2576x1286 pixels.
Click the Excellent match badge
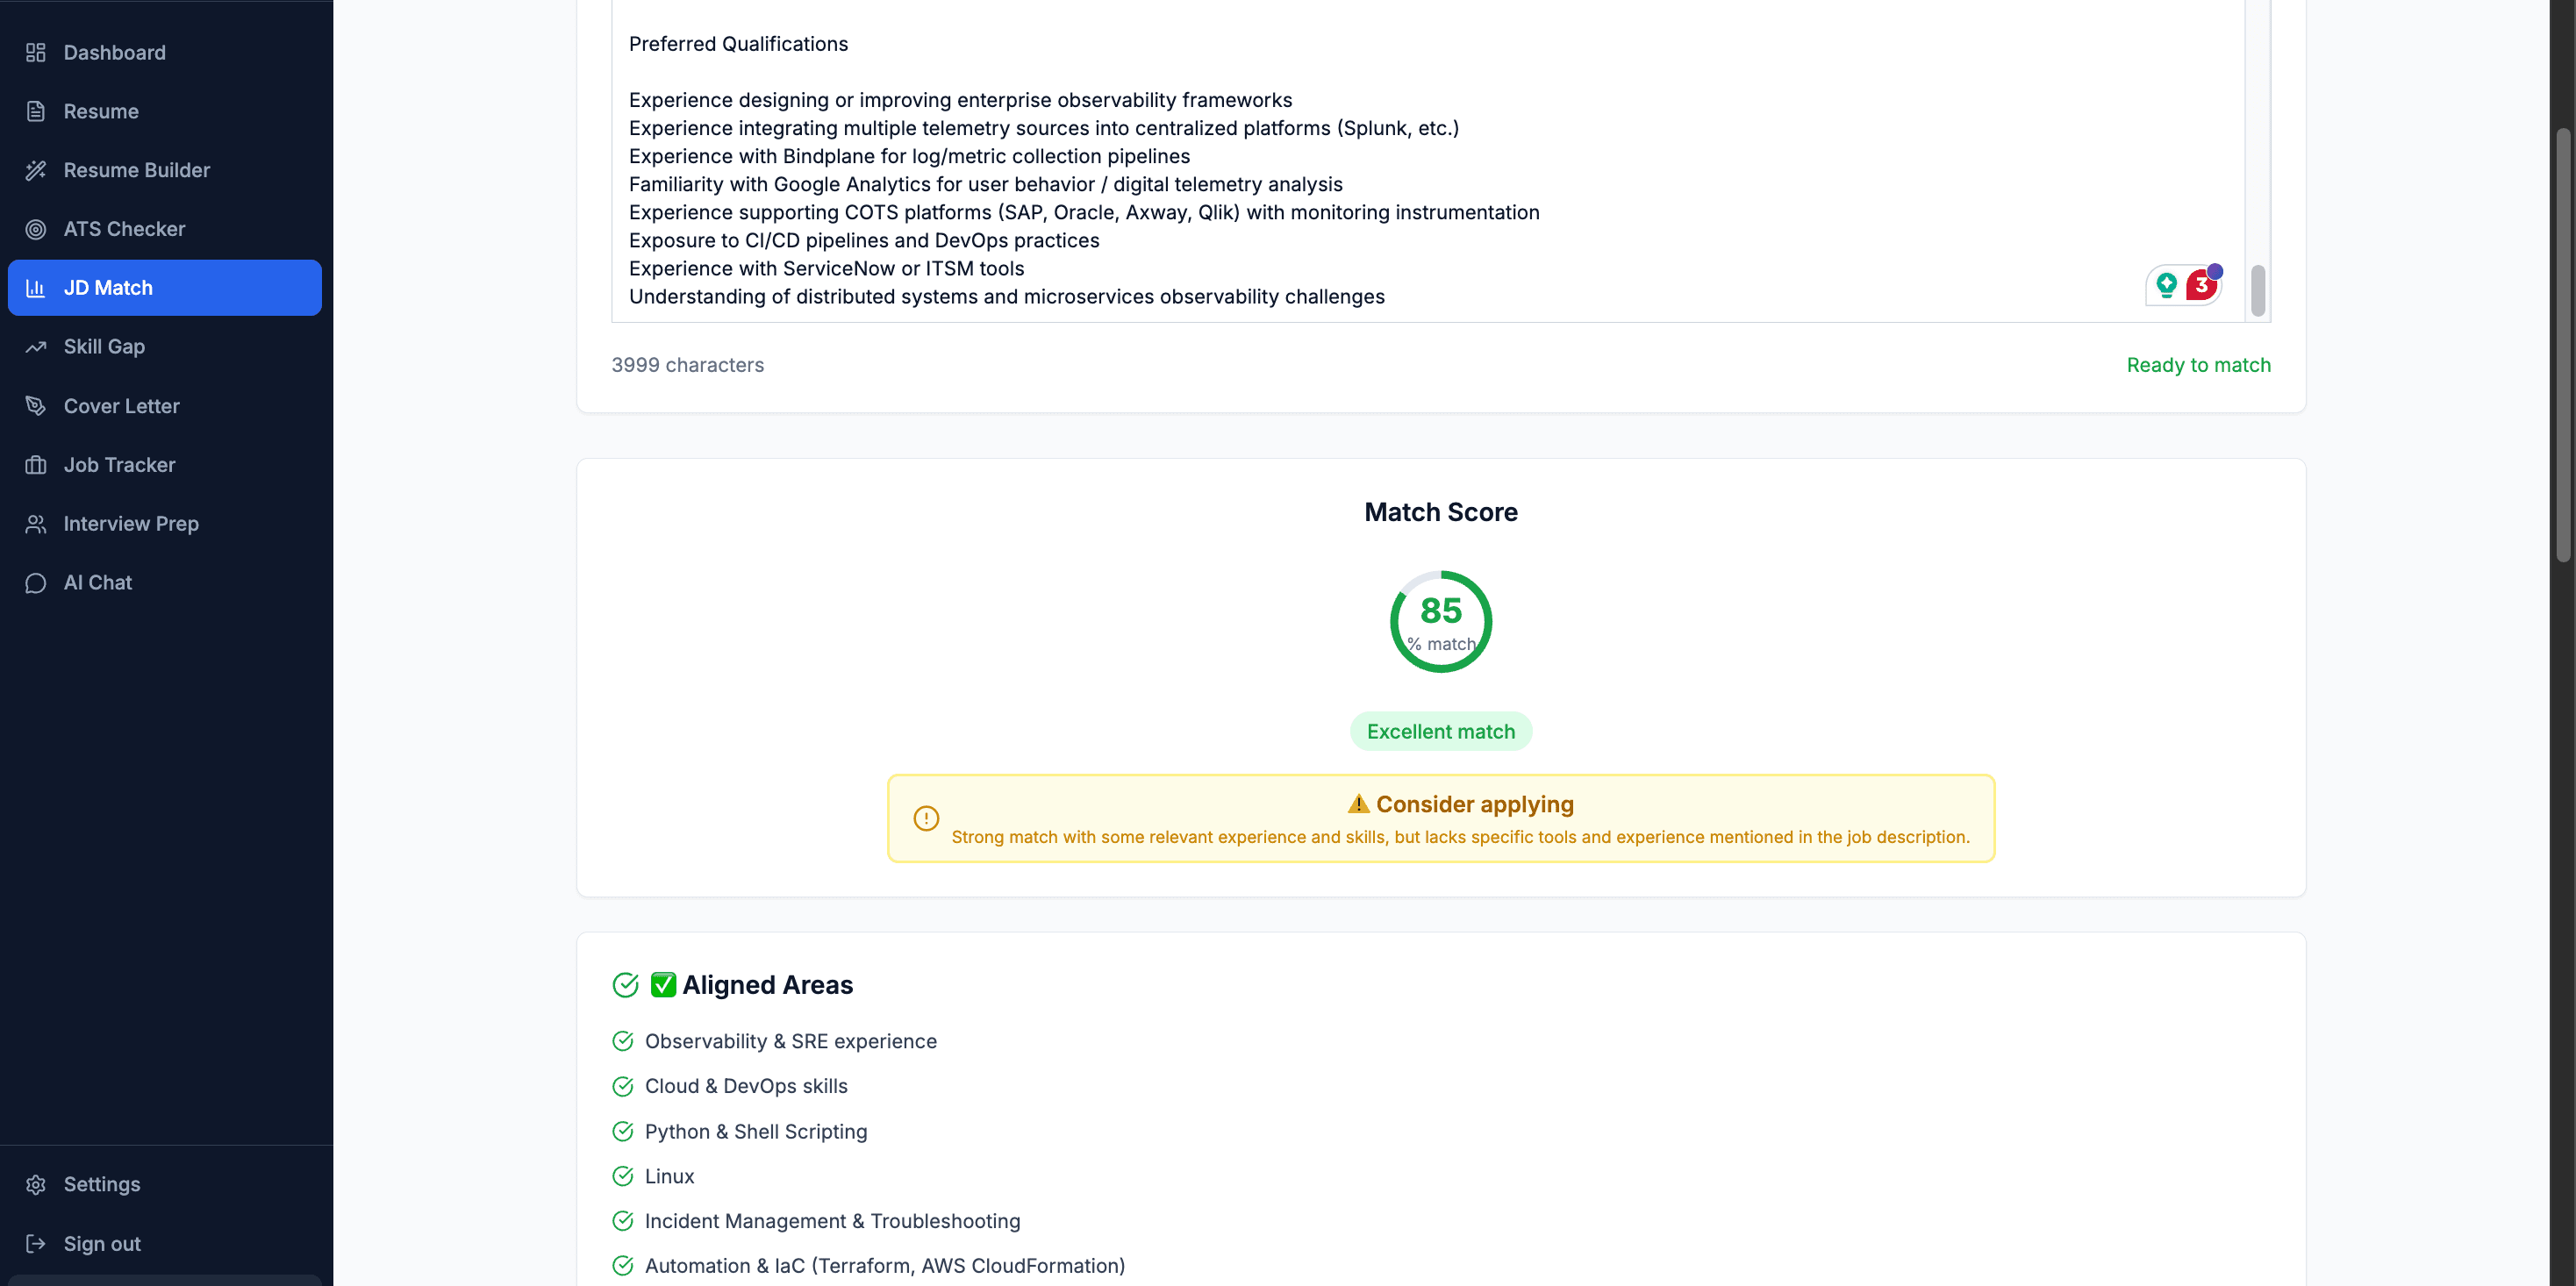click(x=1441, y=731)
